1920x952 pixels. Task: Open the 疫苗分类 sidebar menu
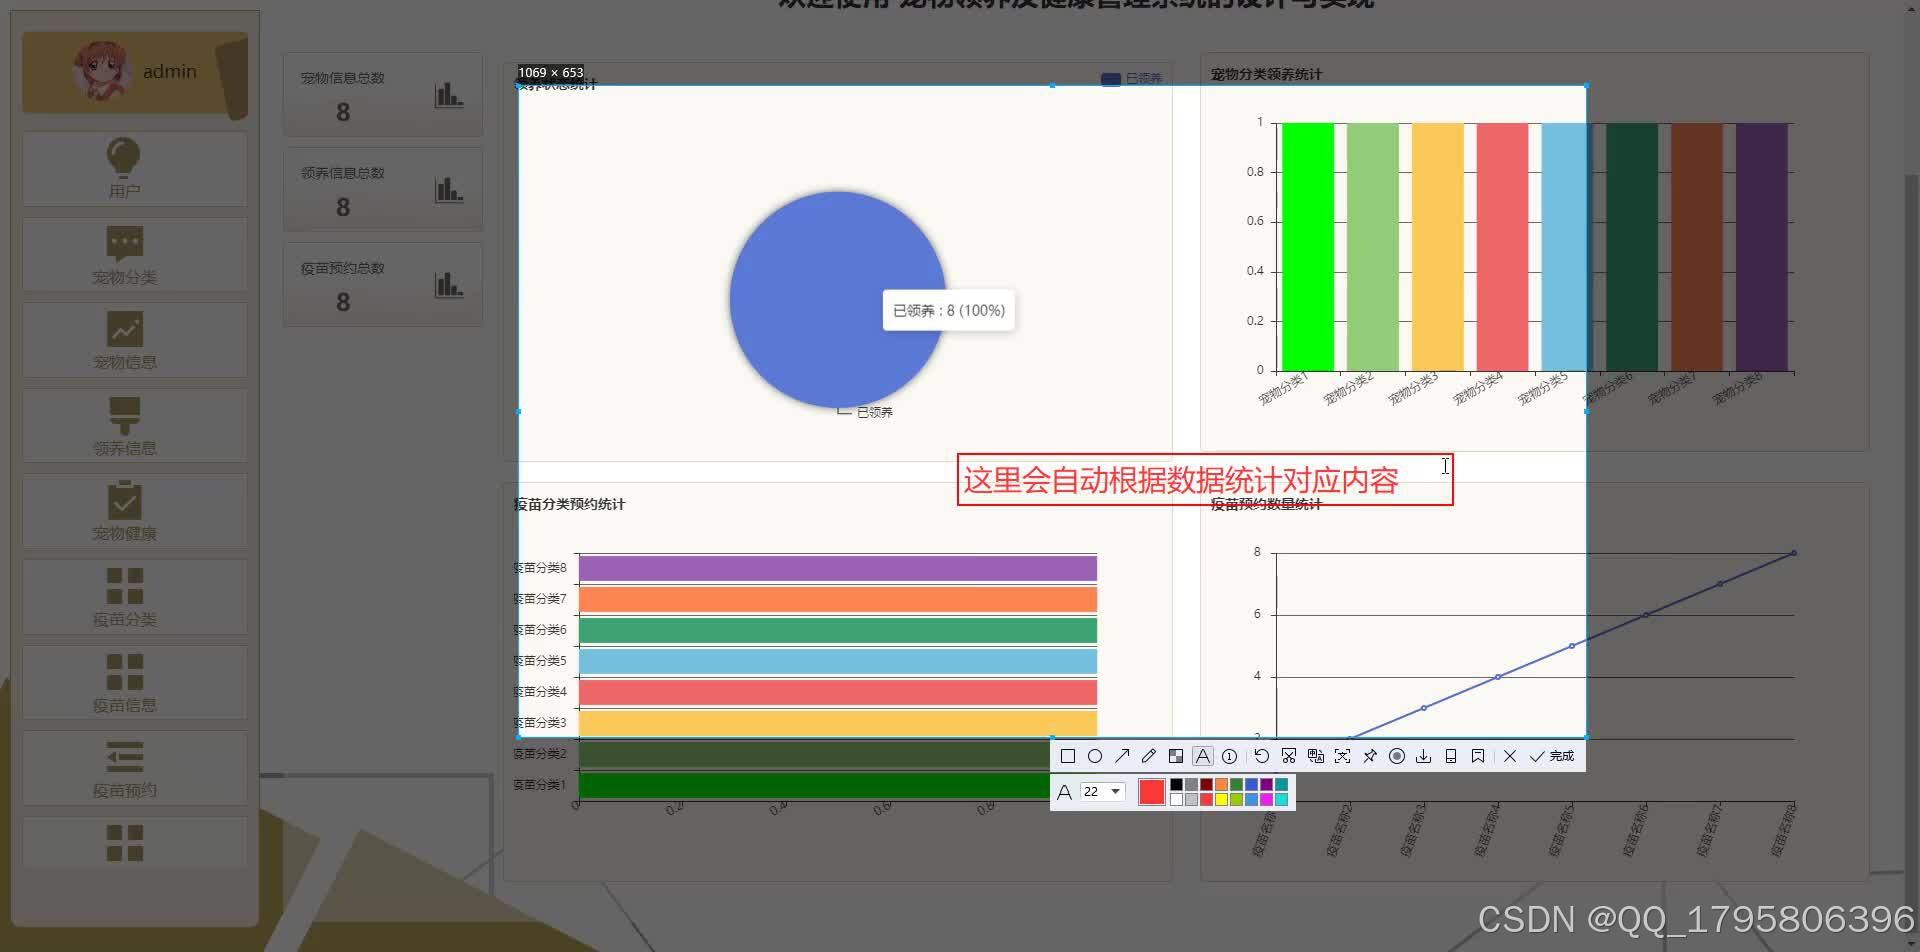134,597
